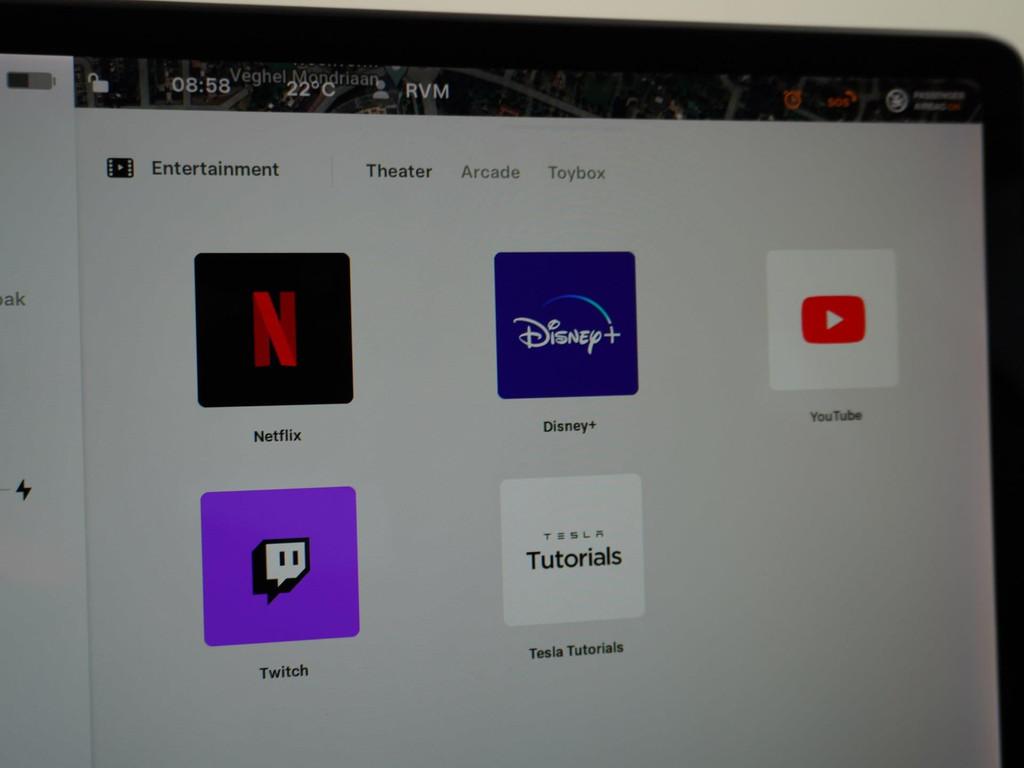The image size is (1024, 768).
Task: Tap the 08:58 clock in status bar
Action: (201, 85)
